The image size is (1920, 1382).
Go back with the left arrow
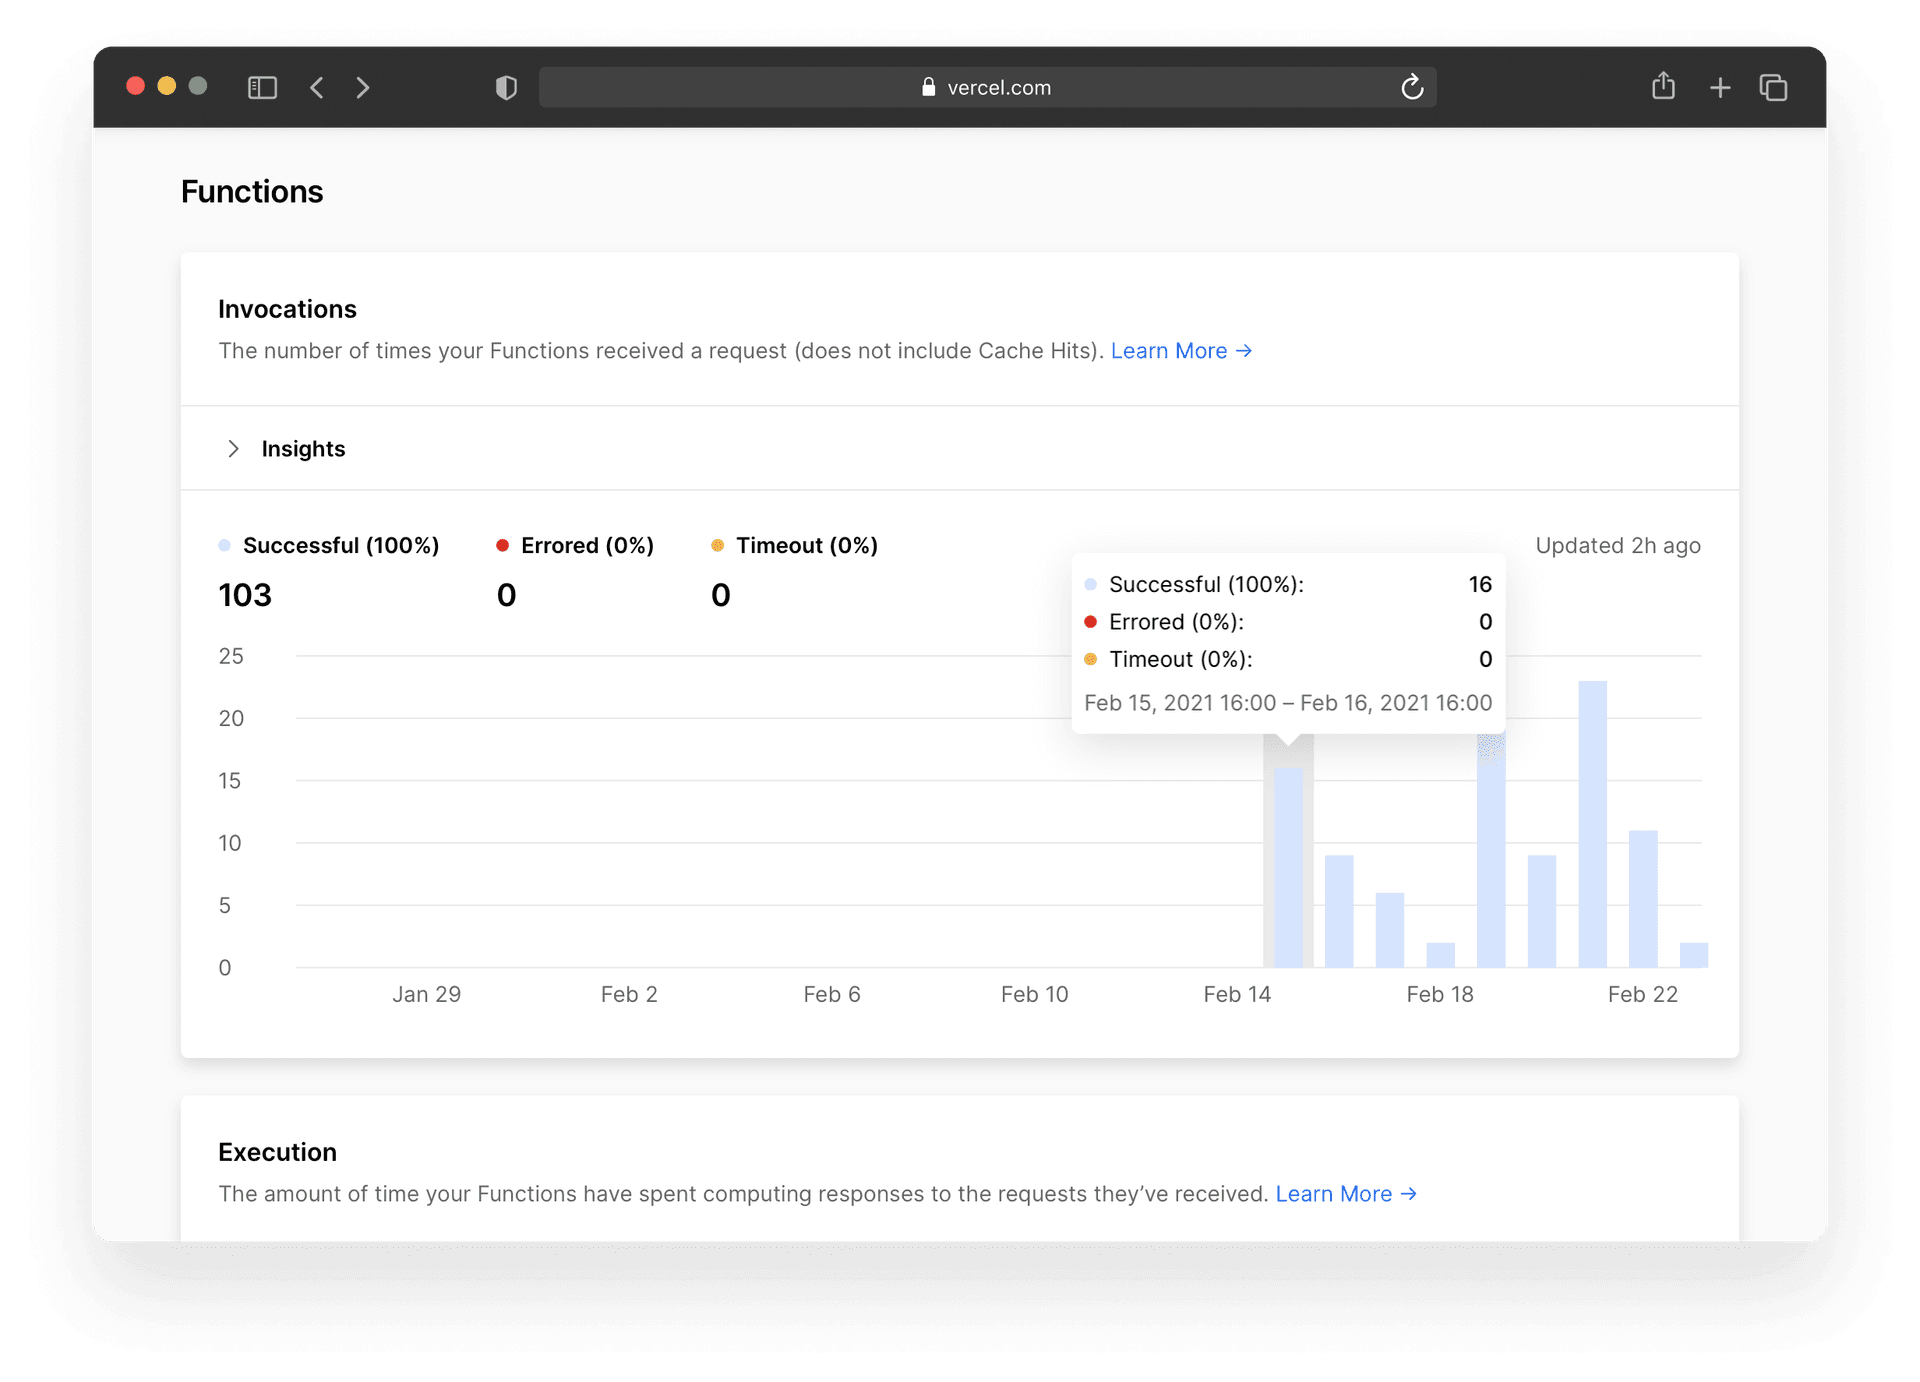coord(317,88)
